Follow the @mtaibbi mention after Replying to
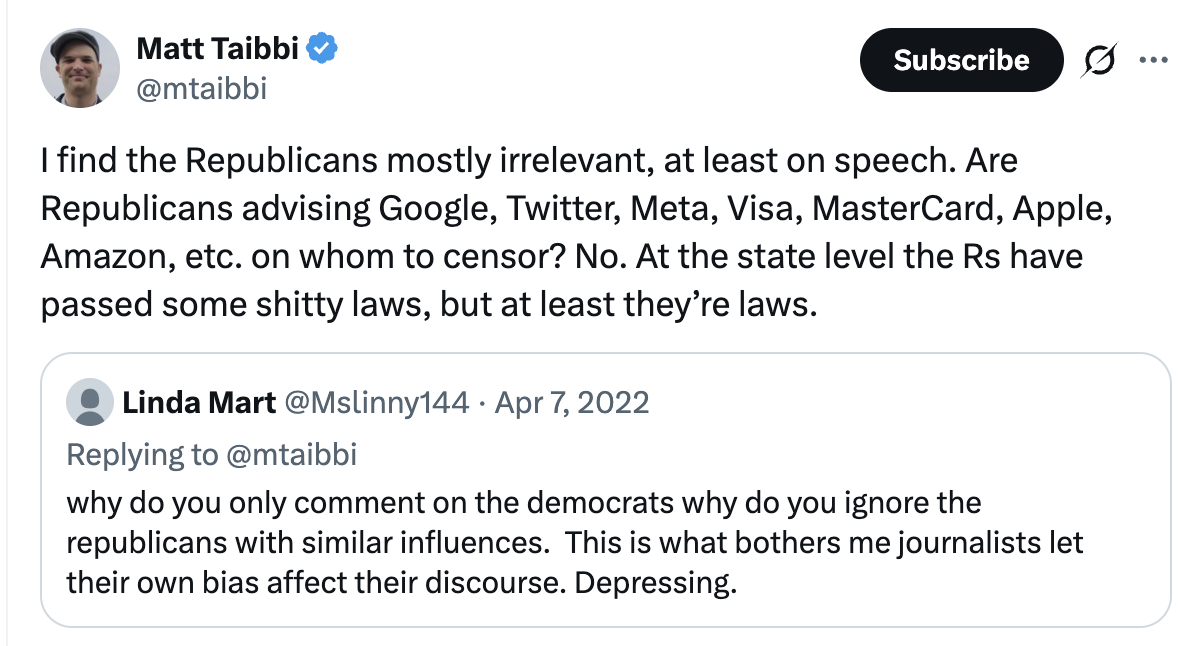1200x646 pixels. (290, 455)
